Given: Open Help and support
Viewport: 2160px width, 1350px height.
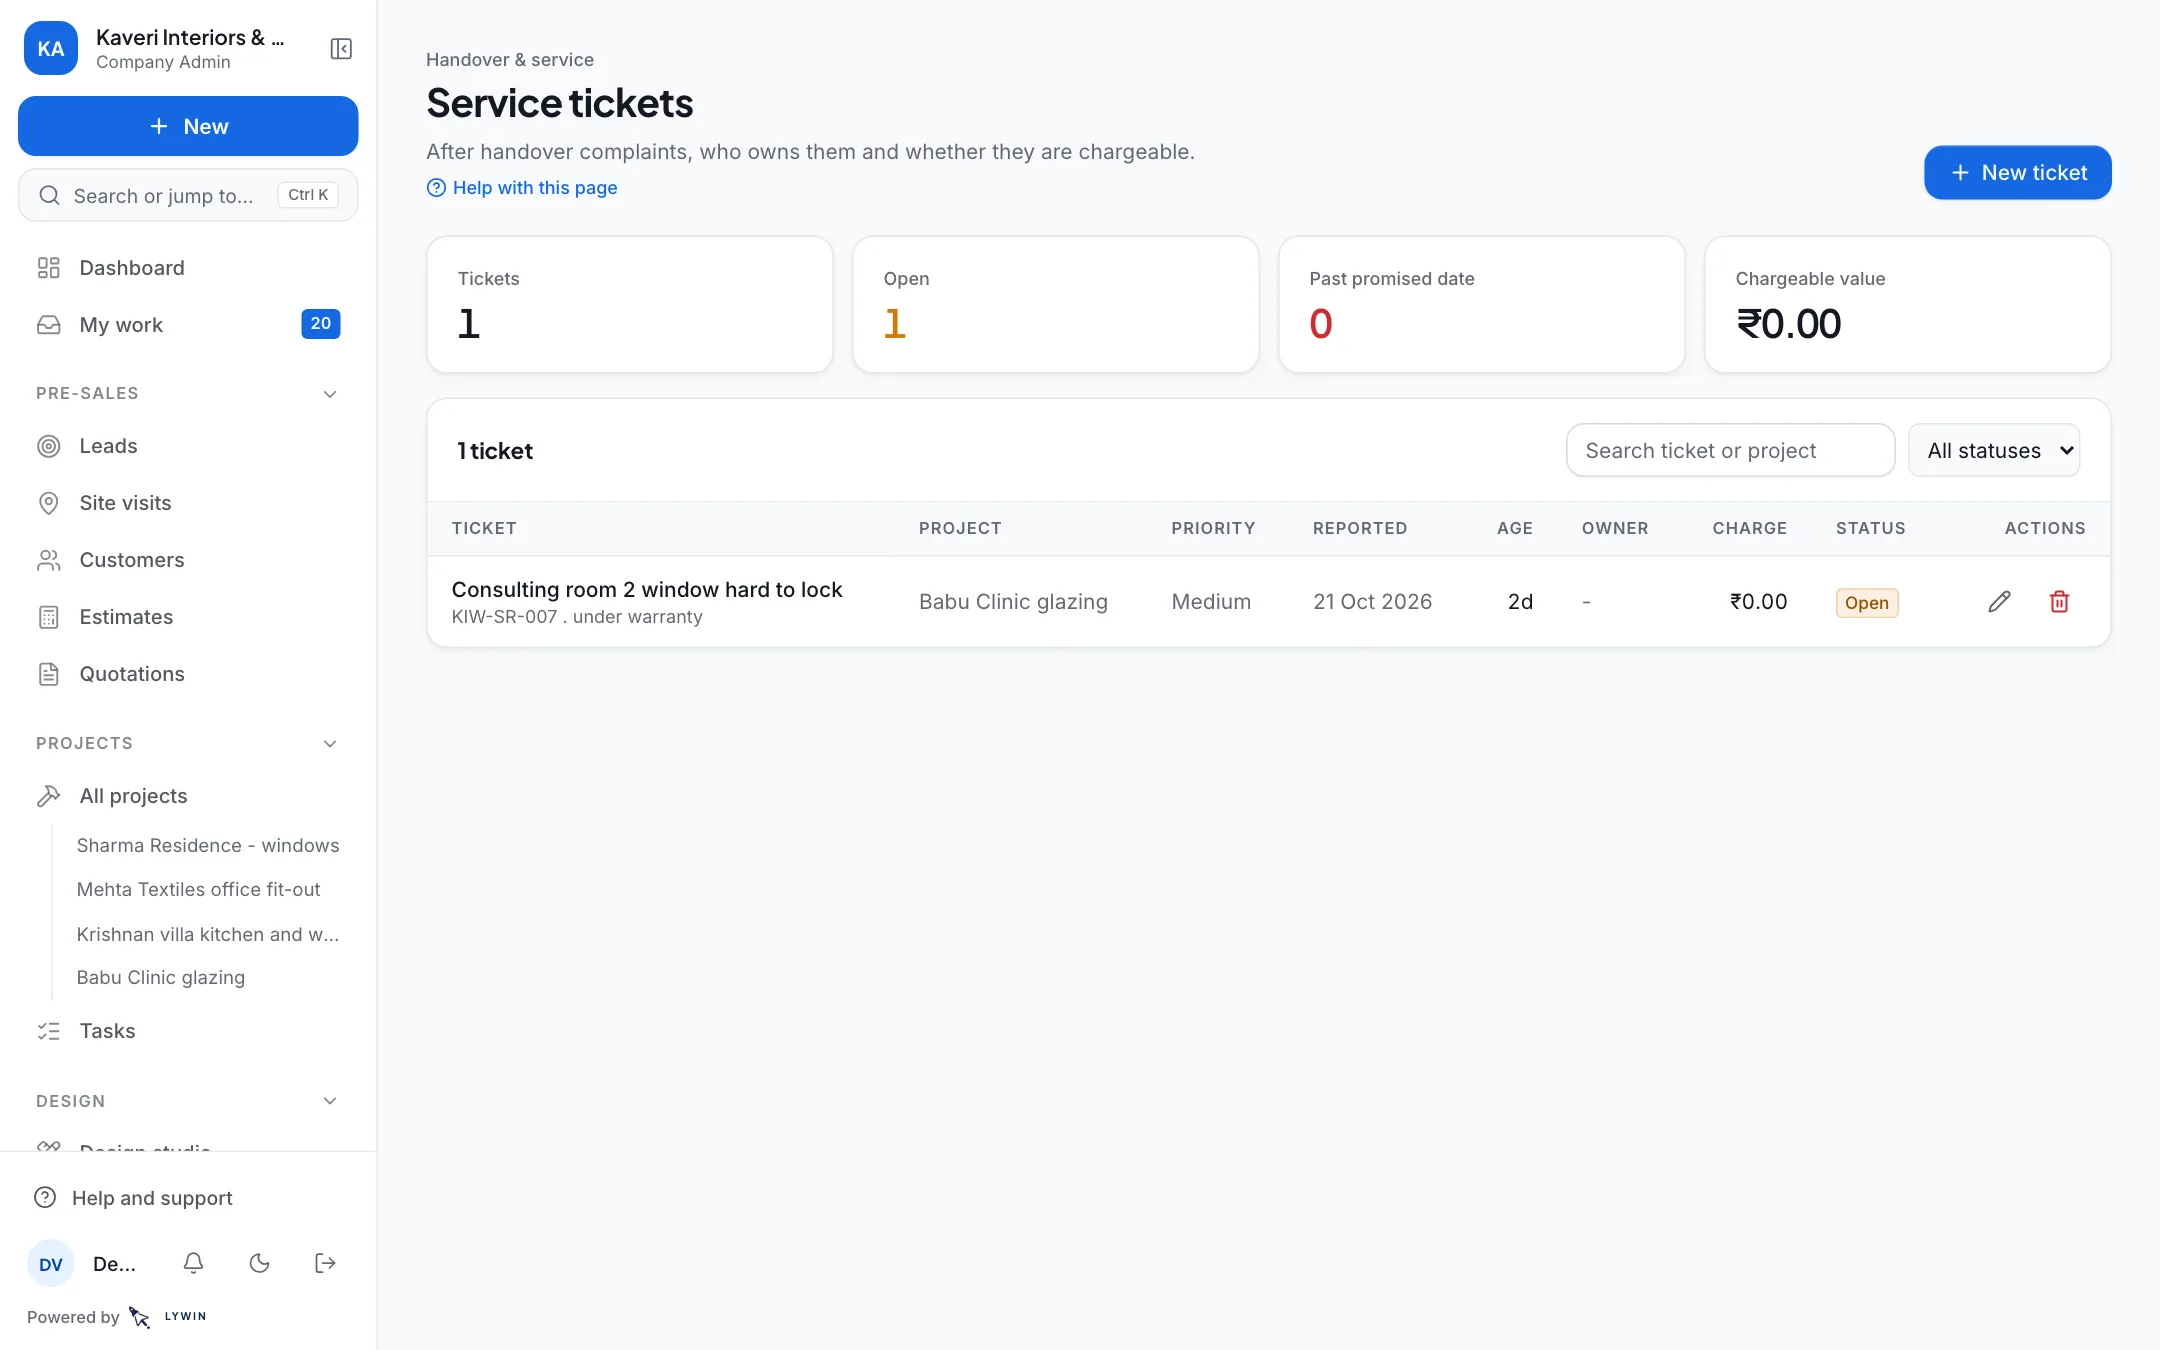Looking at the screenshot, I should (x=188, y=1198).
